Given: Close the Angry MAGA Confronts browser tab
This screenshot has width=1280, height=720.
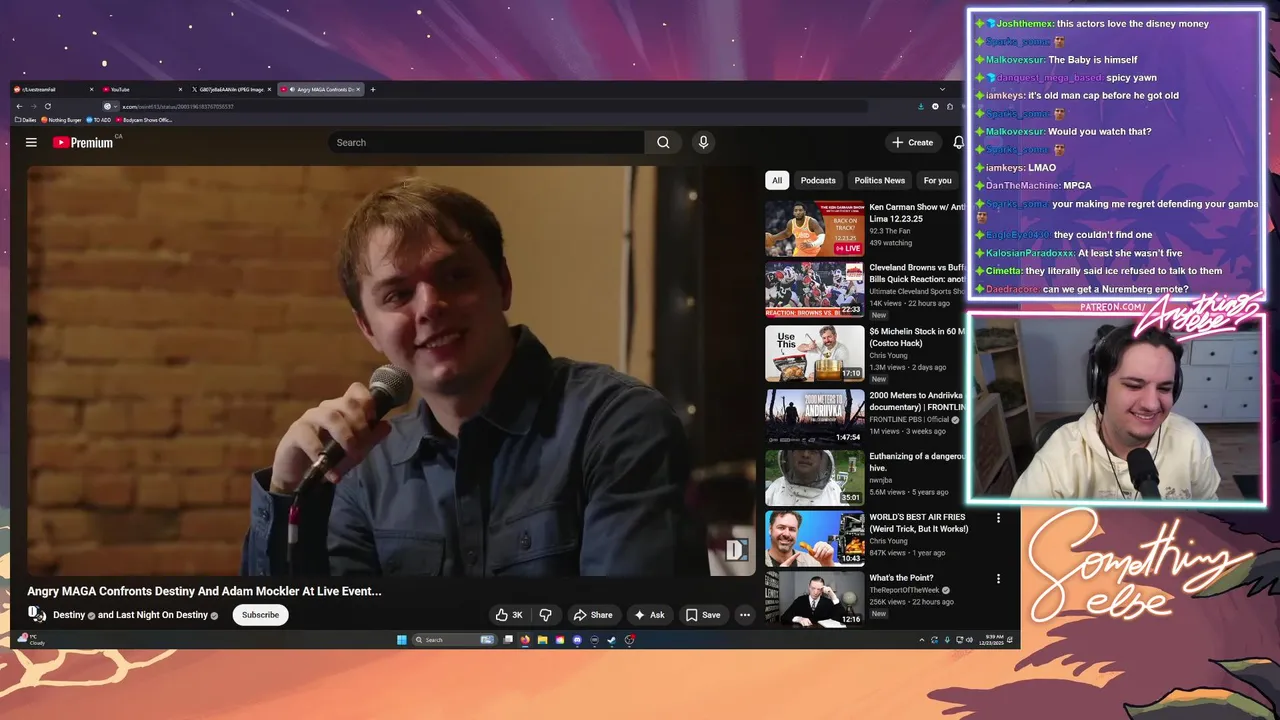Looking at the screenshot, I should [358, 89].
